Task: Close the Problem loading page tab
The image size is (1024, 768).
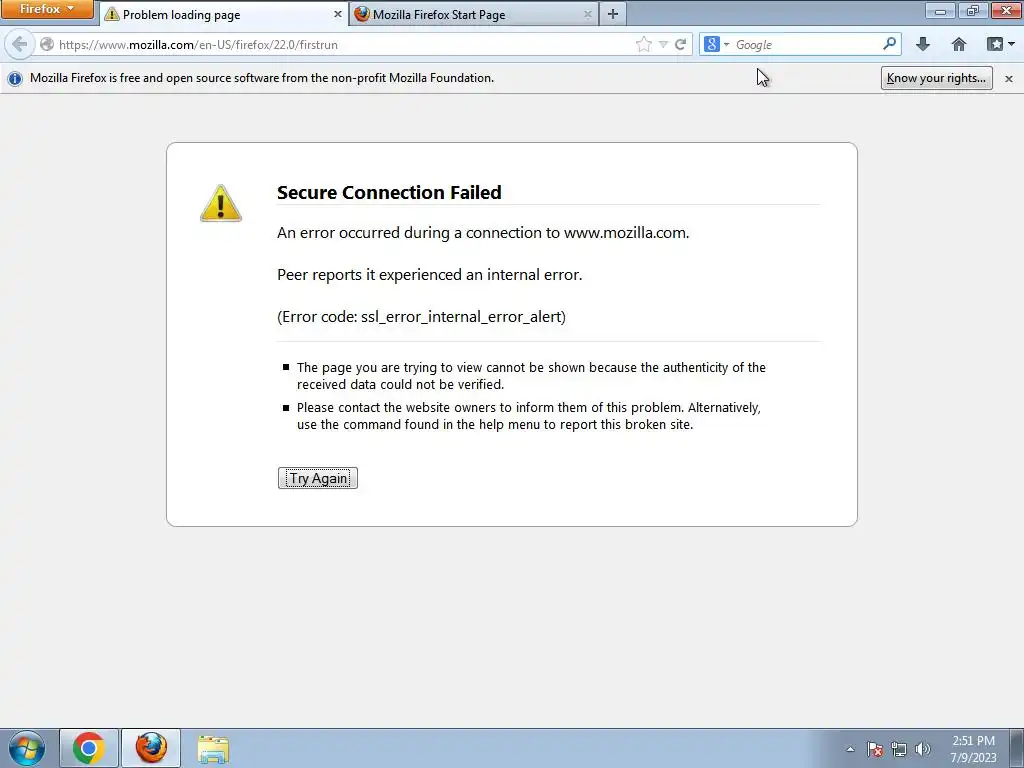Action: pyautogui.click(x=338, y=14)
